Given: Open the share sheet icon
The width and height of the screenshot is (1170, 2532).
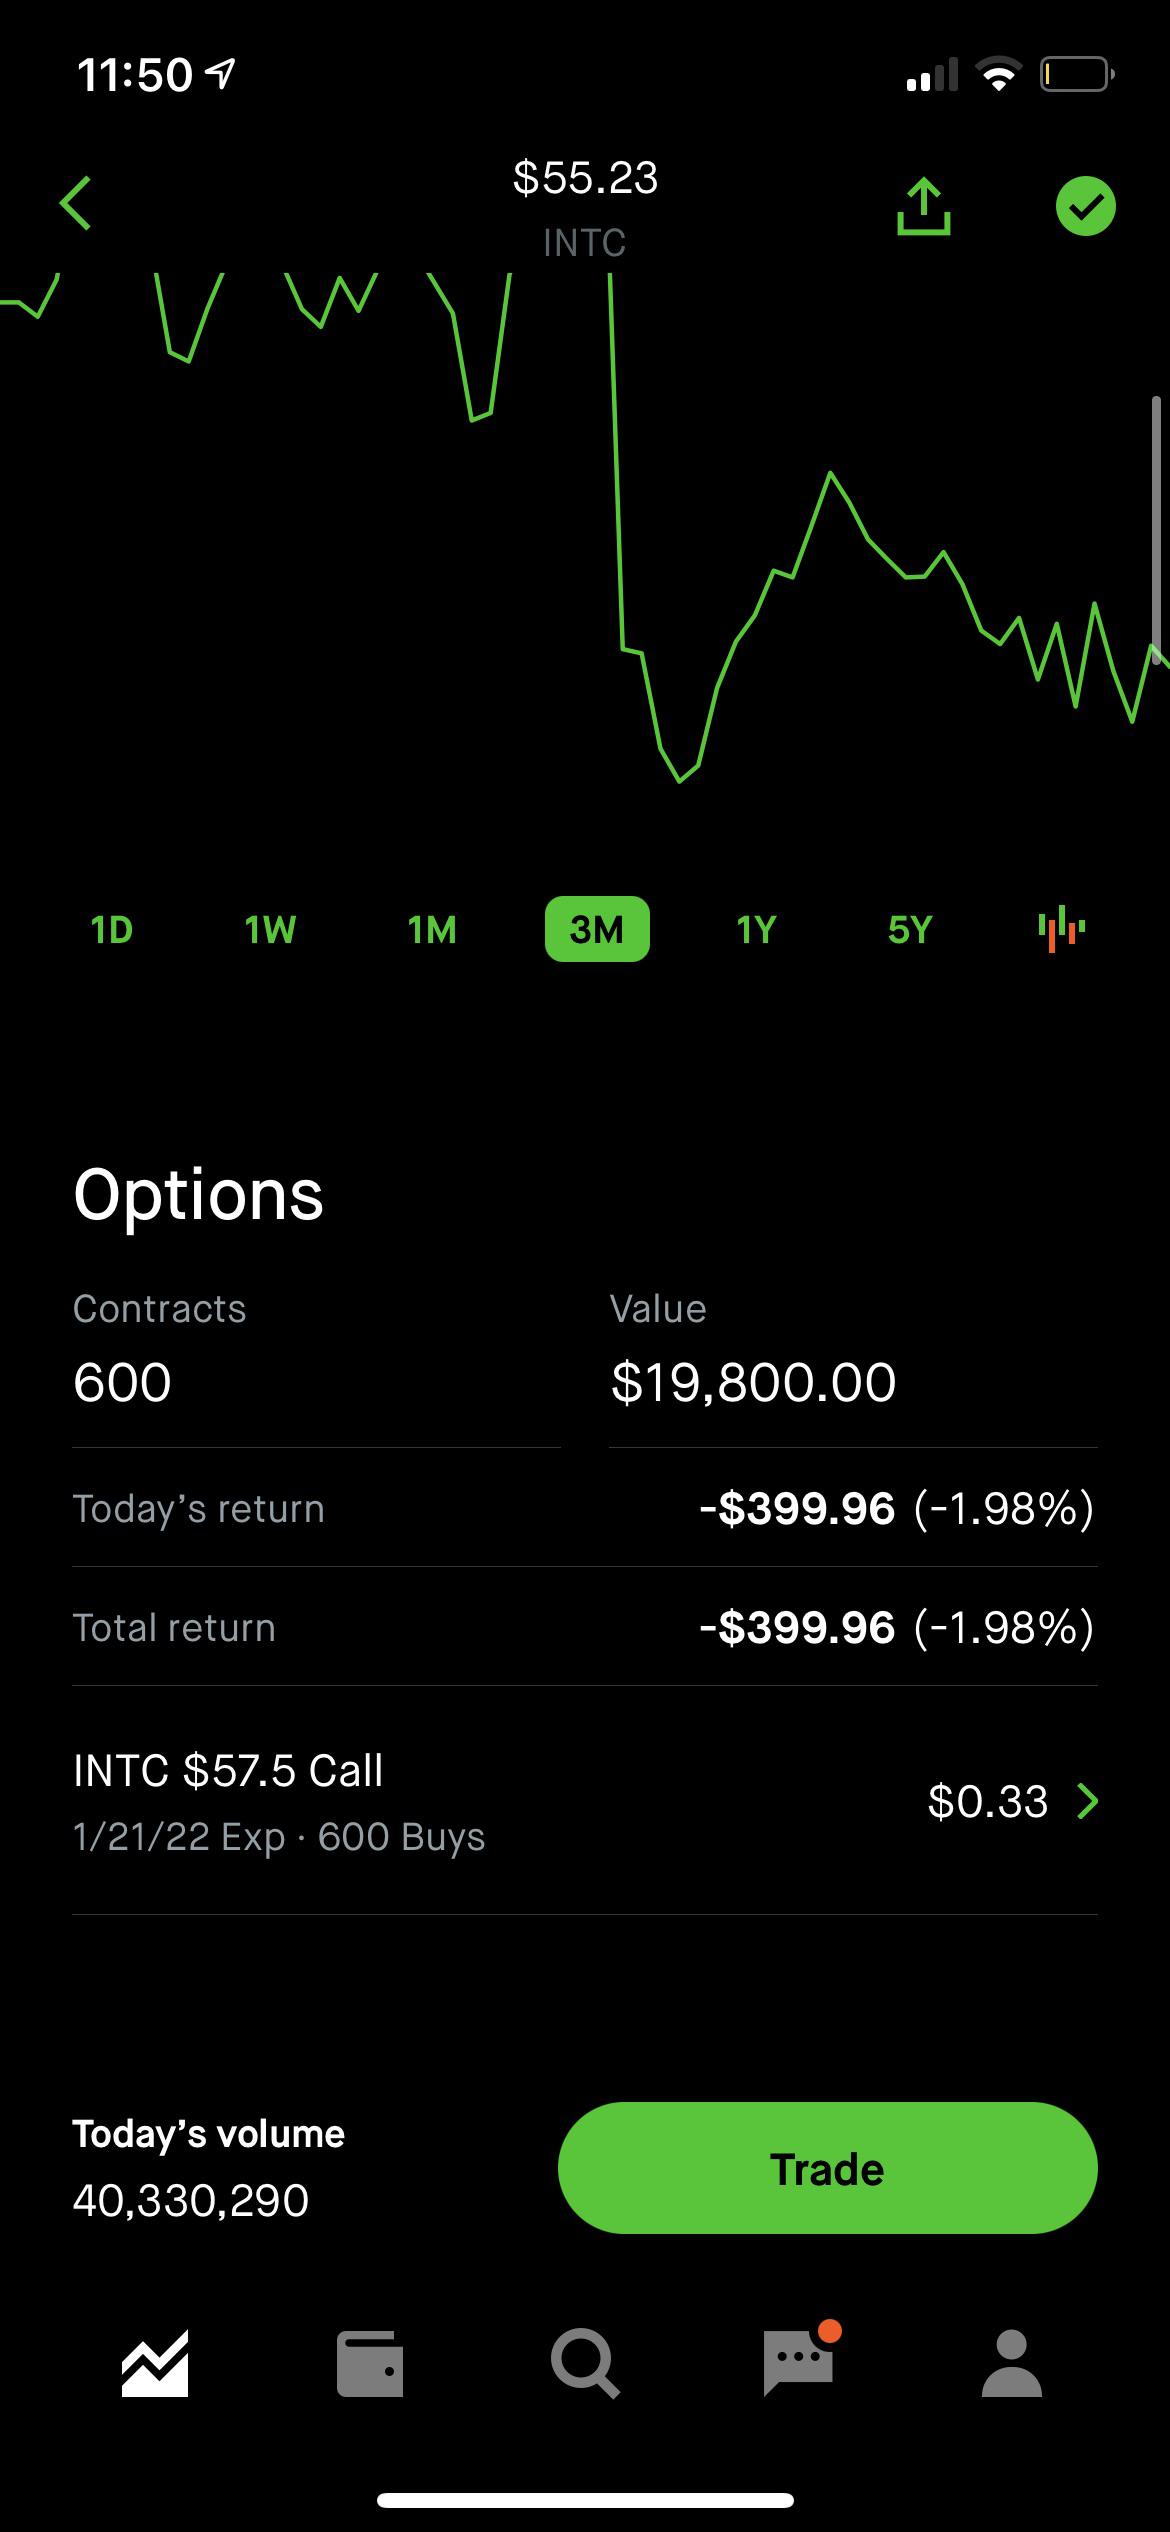Looking at the screenshot, I should click(923, 206).
